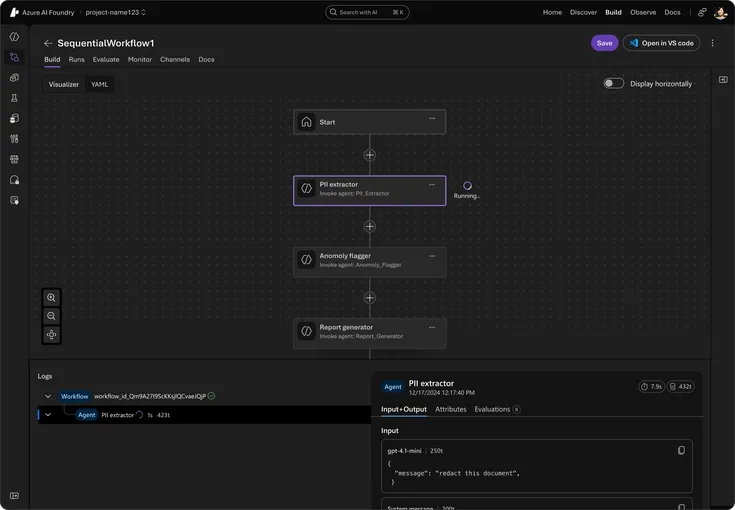
Task: Open the Anomoly flagger node options menu
Action: pyautogui.click(x=432, y=255)
